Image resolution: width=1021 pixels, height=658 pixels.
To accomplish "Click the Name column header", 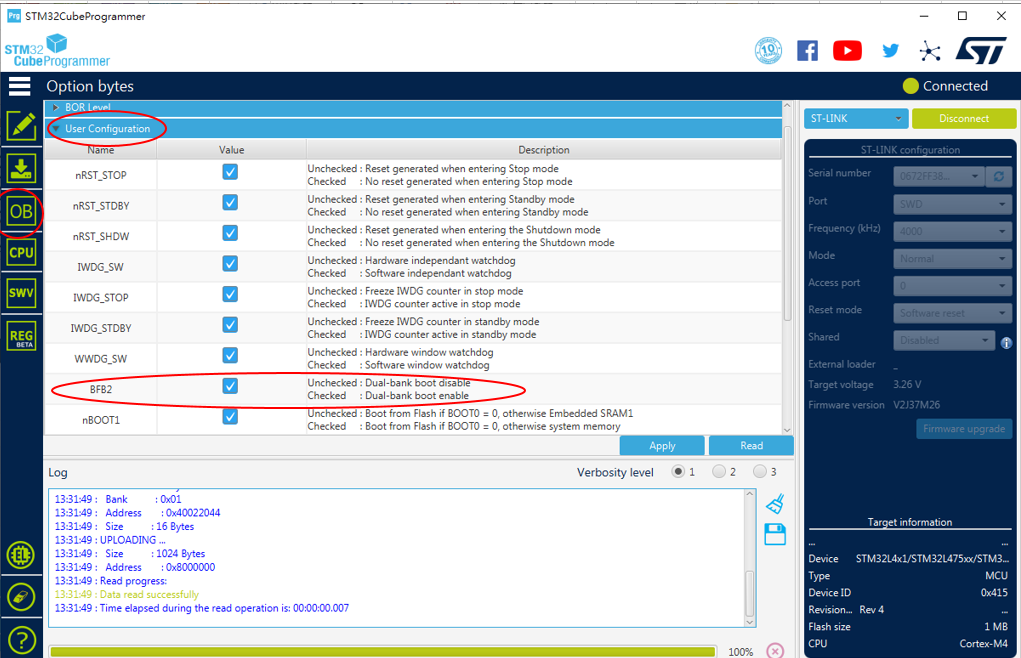I will click(x=101, y=150).
